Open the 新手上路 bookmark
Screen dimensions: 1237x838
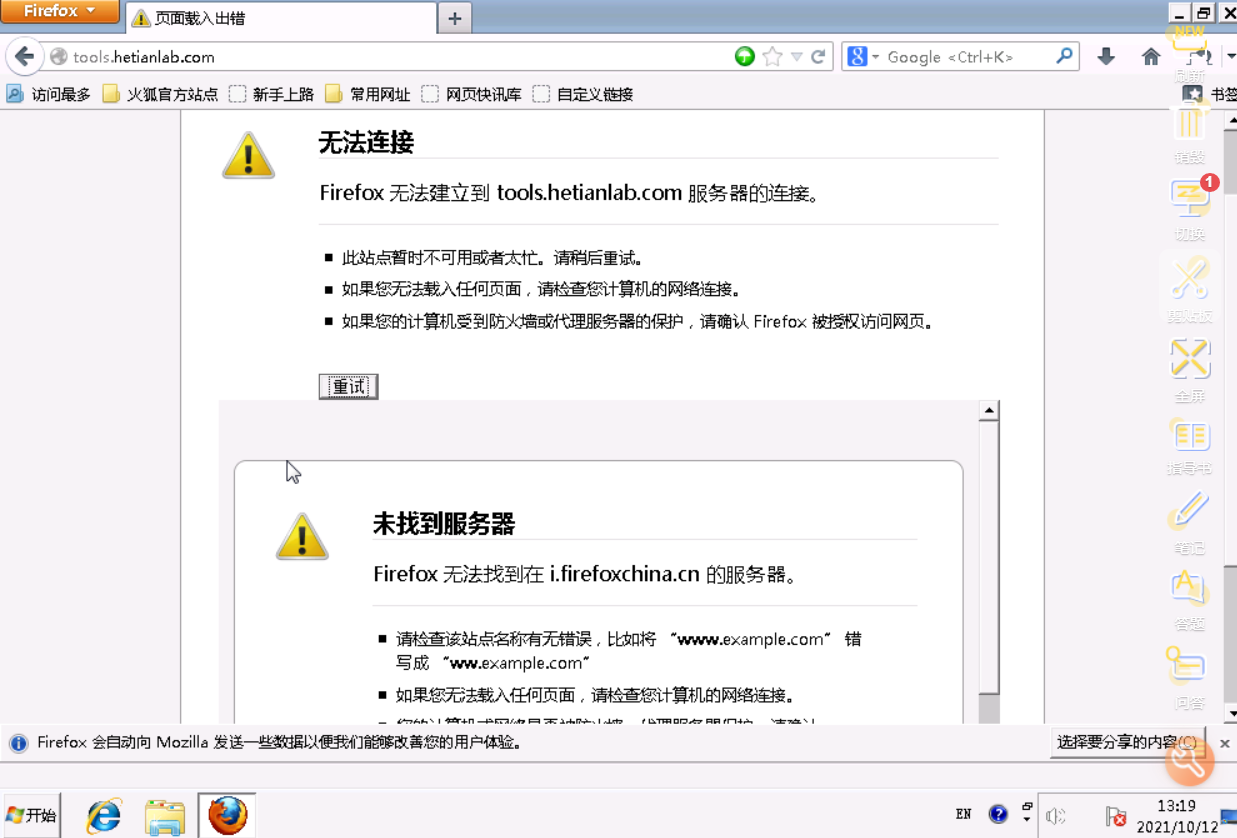coord(271,94)
